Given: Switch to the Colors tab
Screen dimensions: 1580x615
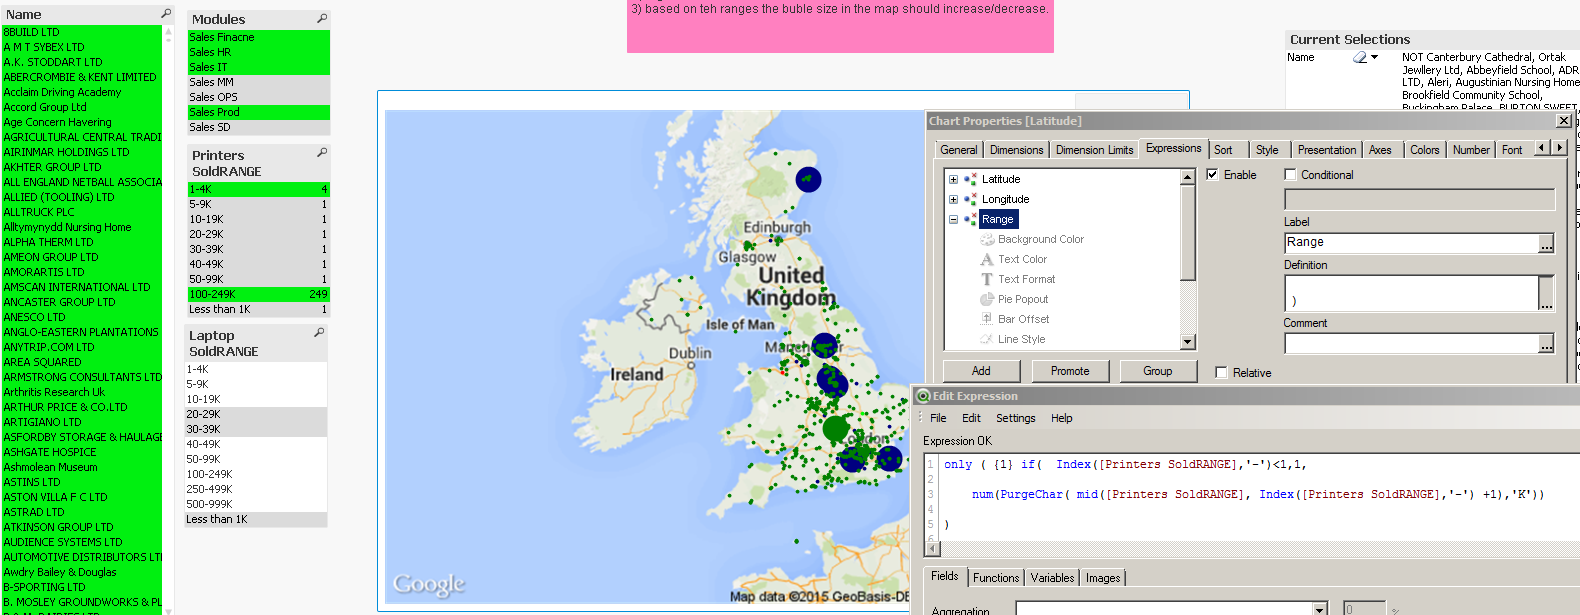Looking at the screenshot, I should coord(1425,150).
